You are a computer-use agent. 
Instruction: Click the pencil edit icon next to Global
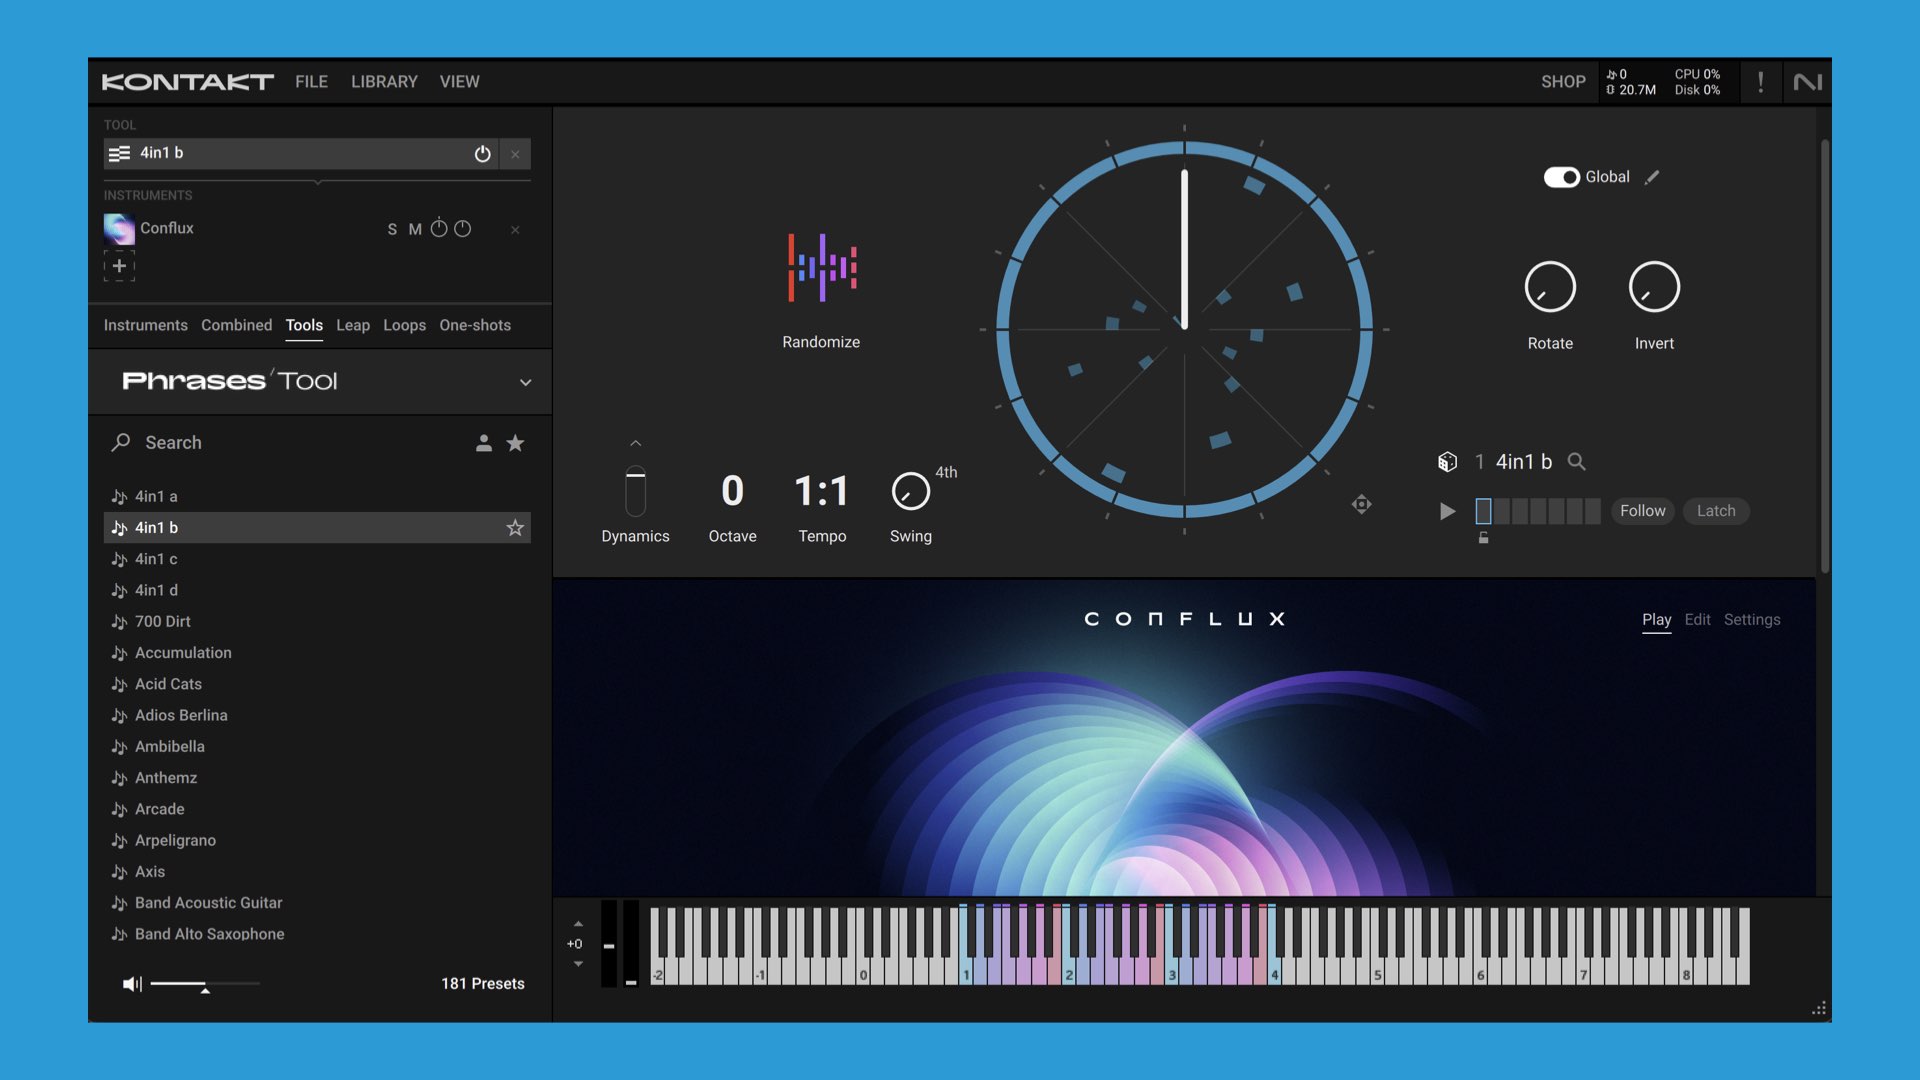coord(1652,177)
